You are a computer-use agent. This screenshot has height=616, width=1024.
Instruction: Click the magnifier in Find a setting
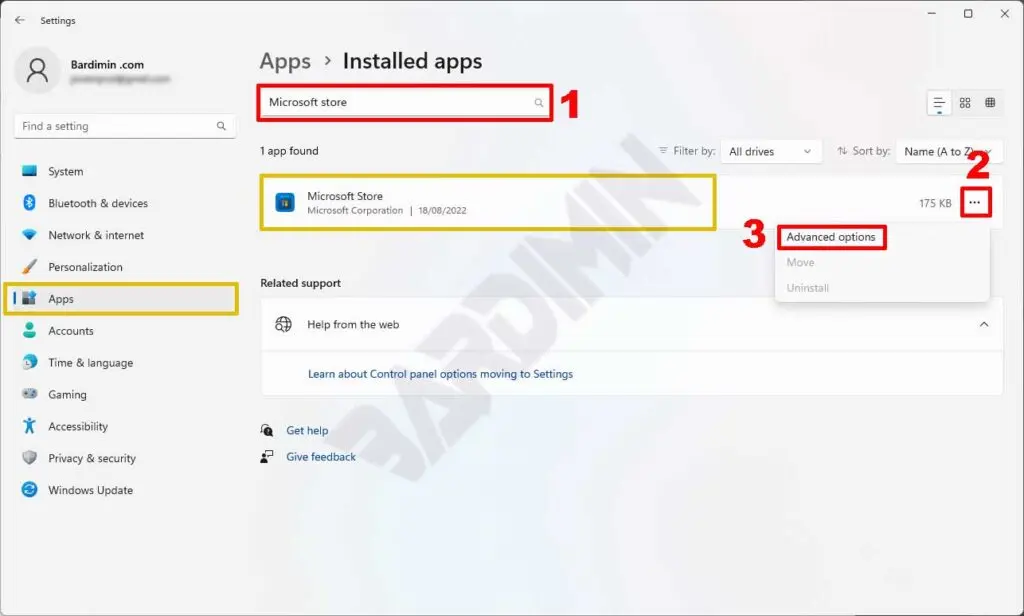221,126
